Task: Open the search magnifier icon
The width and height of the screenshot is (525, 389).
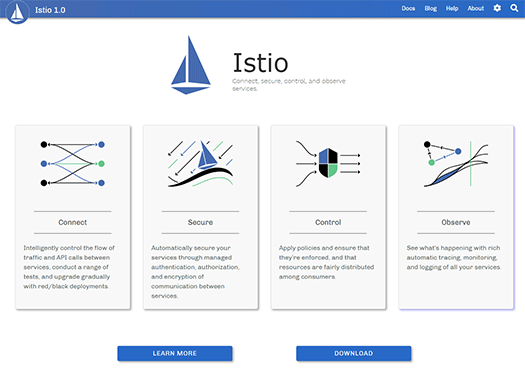Action: [x=514, y=8]
